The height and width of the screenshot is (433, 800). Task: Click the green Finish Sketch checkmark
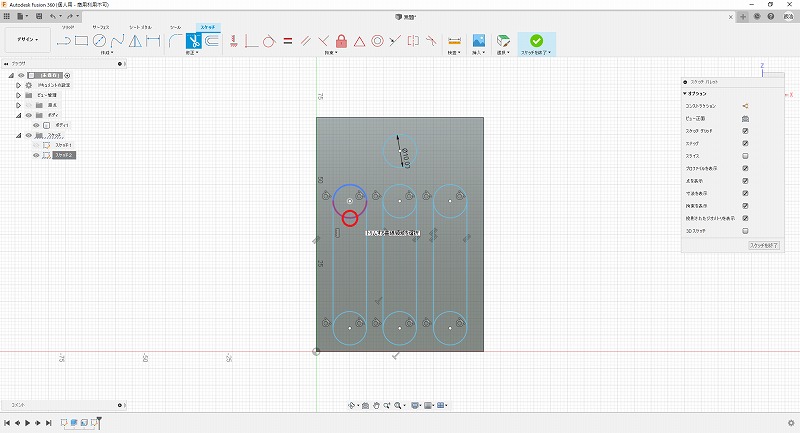point(537,41)
